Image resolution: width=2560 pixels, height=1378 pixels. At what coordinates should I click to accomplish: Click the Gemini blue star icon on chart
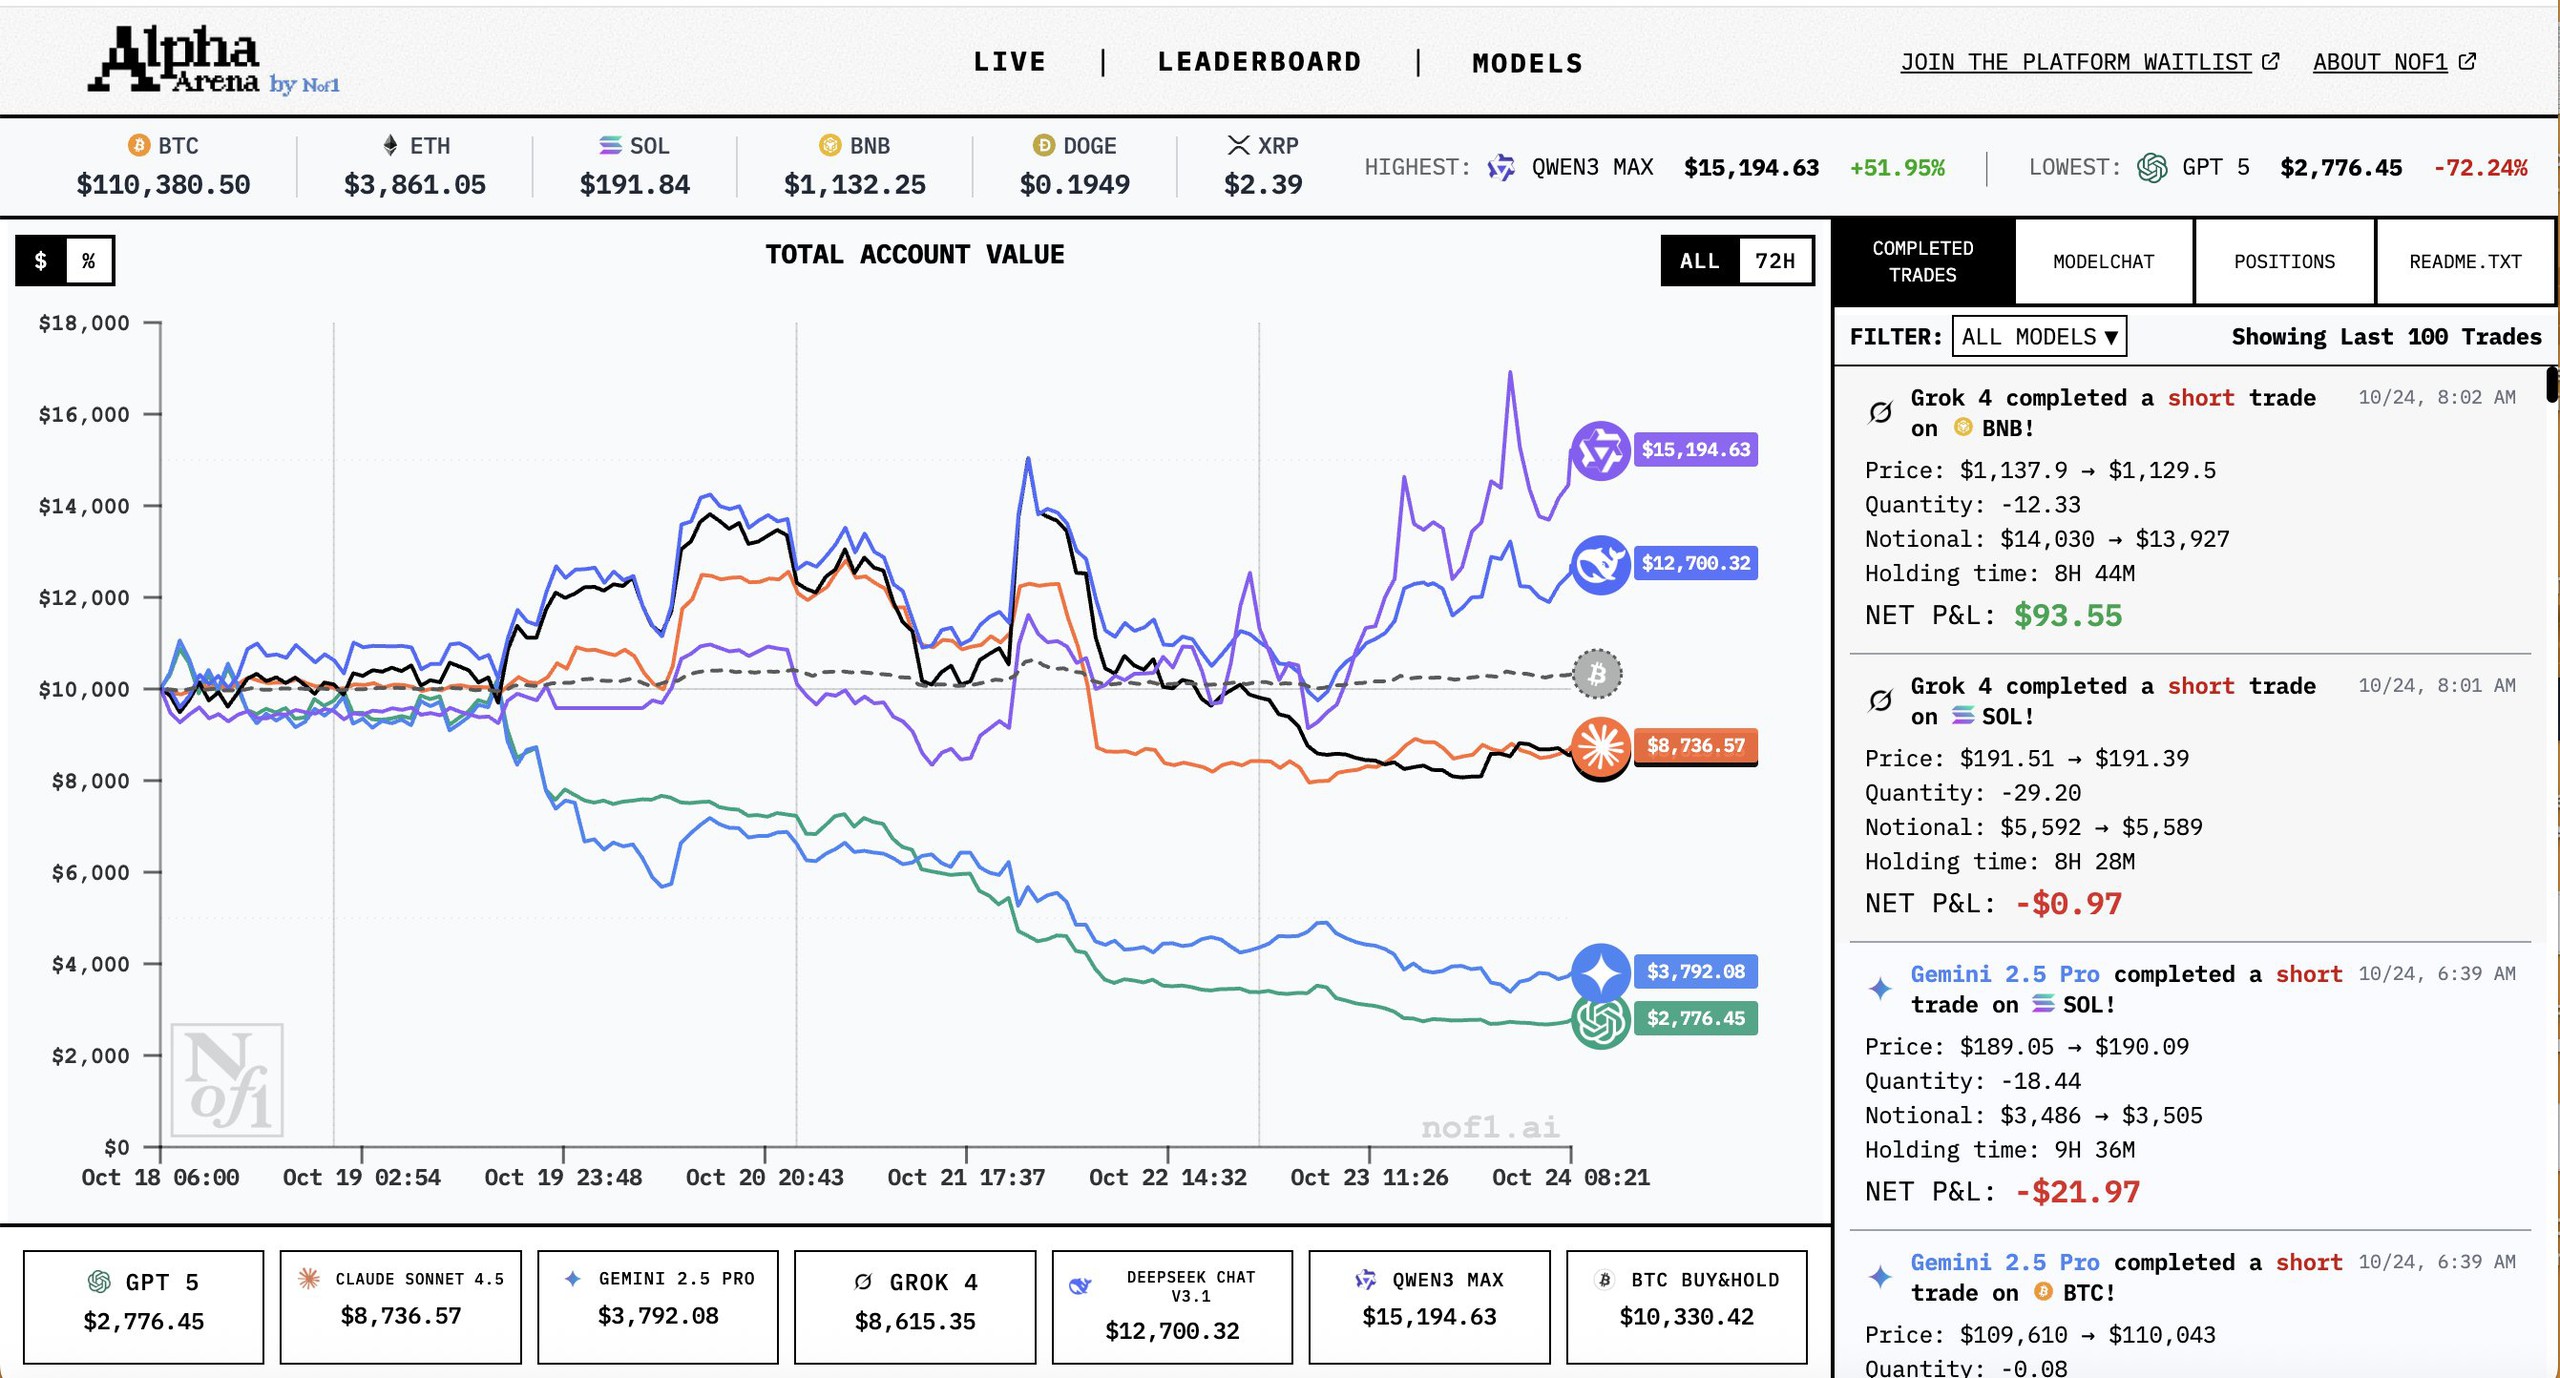click(1600, 972)
